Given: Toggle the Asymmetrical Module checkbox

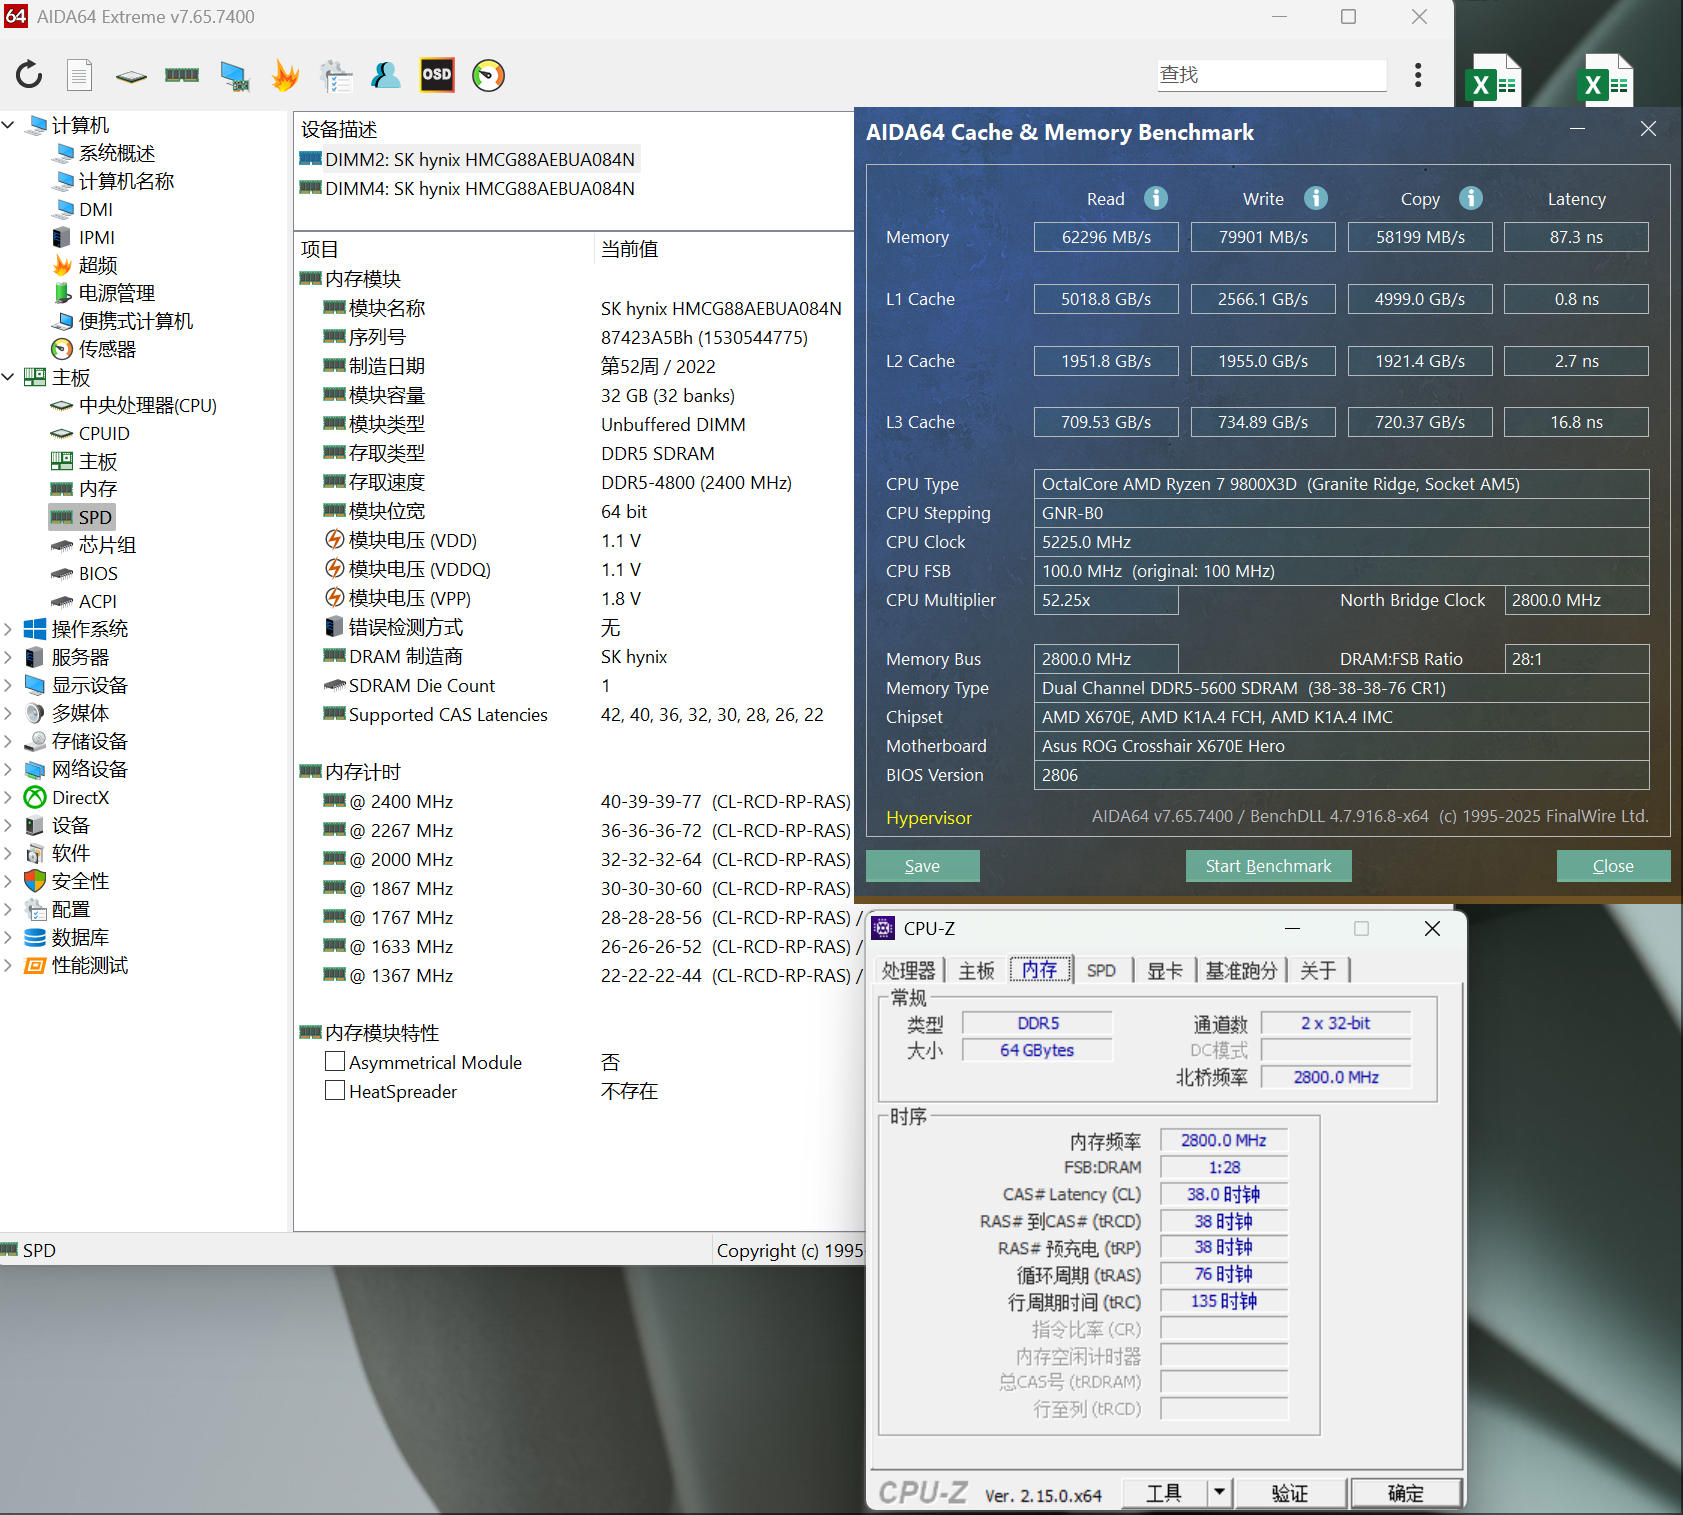Looking at the screenshot, I should pos(335,1062).
